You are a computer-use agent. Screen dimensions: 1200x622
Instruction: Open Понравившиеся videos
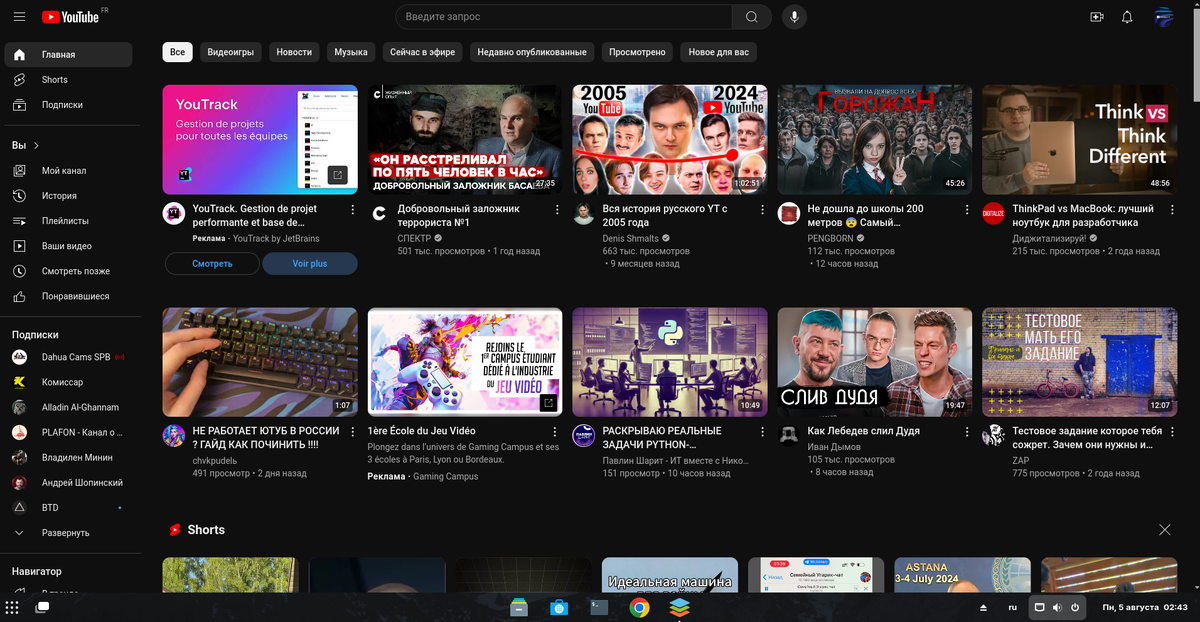pos(68,297)
